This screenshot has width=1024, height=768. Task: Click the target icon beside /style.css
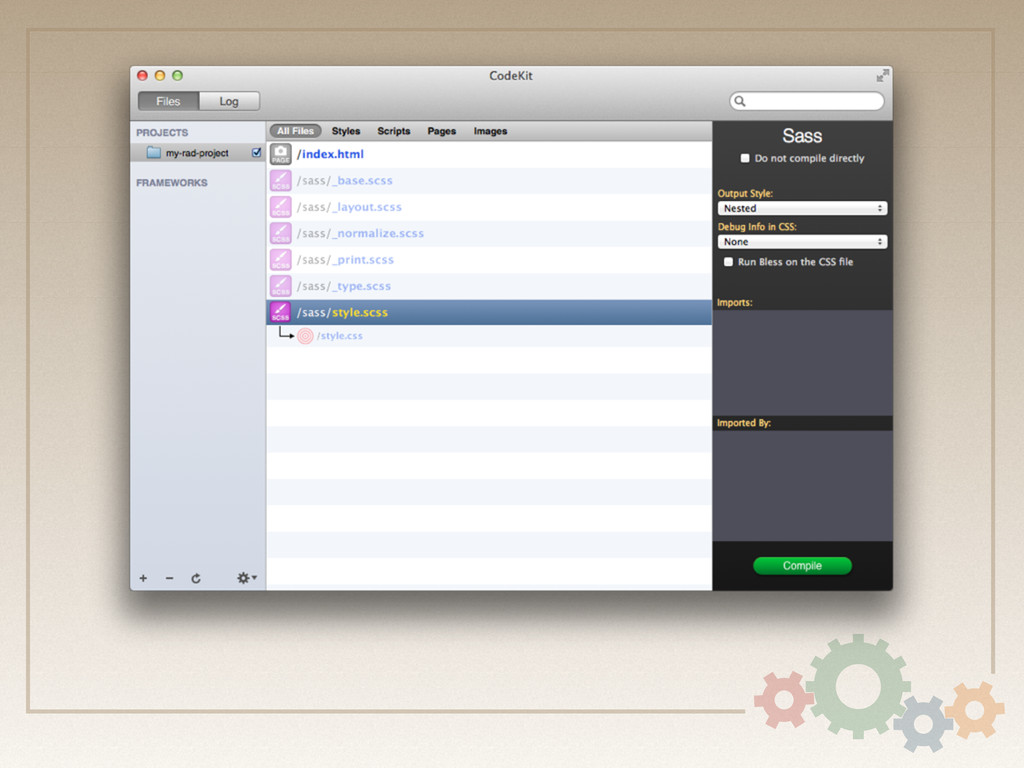(x=305, y=336)
